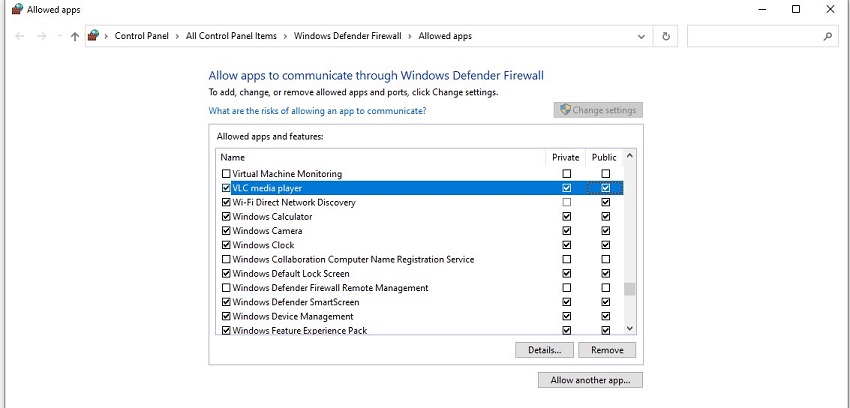Click the Allow another app button
The height and width of the screenshot is (408, 850).
[590, 380]
